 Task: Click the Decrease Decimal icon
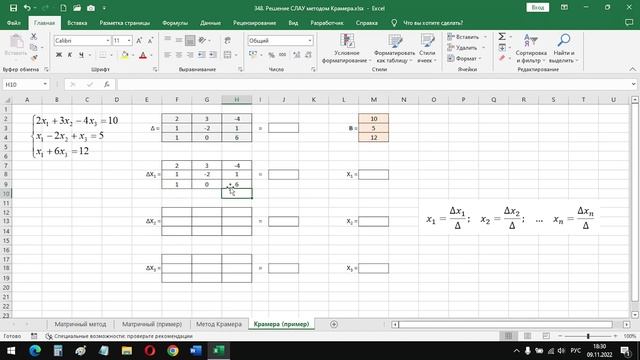[308, 55]
